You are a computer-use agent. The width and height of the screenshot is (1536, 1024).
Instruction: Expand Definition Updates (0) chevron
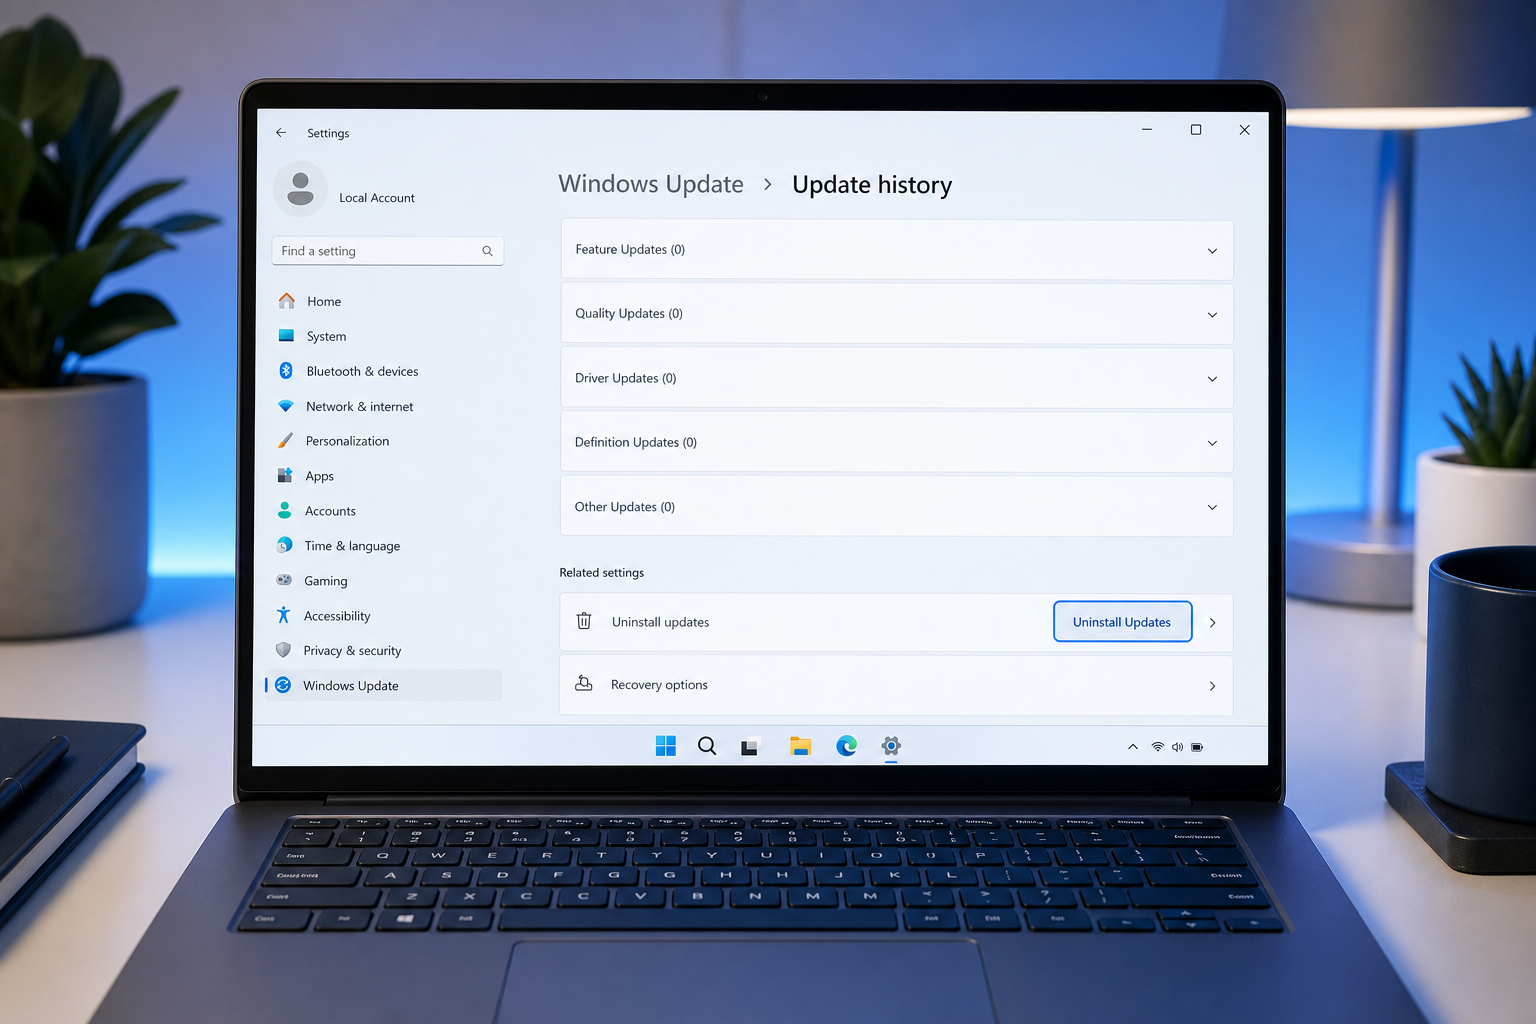1212,443
